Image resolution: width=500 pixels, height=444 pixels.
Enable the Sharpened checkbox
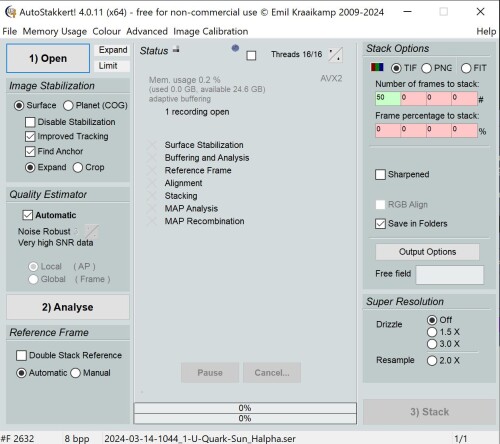[x=380, y=174]
